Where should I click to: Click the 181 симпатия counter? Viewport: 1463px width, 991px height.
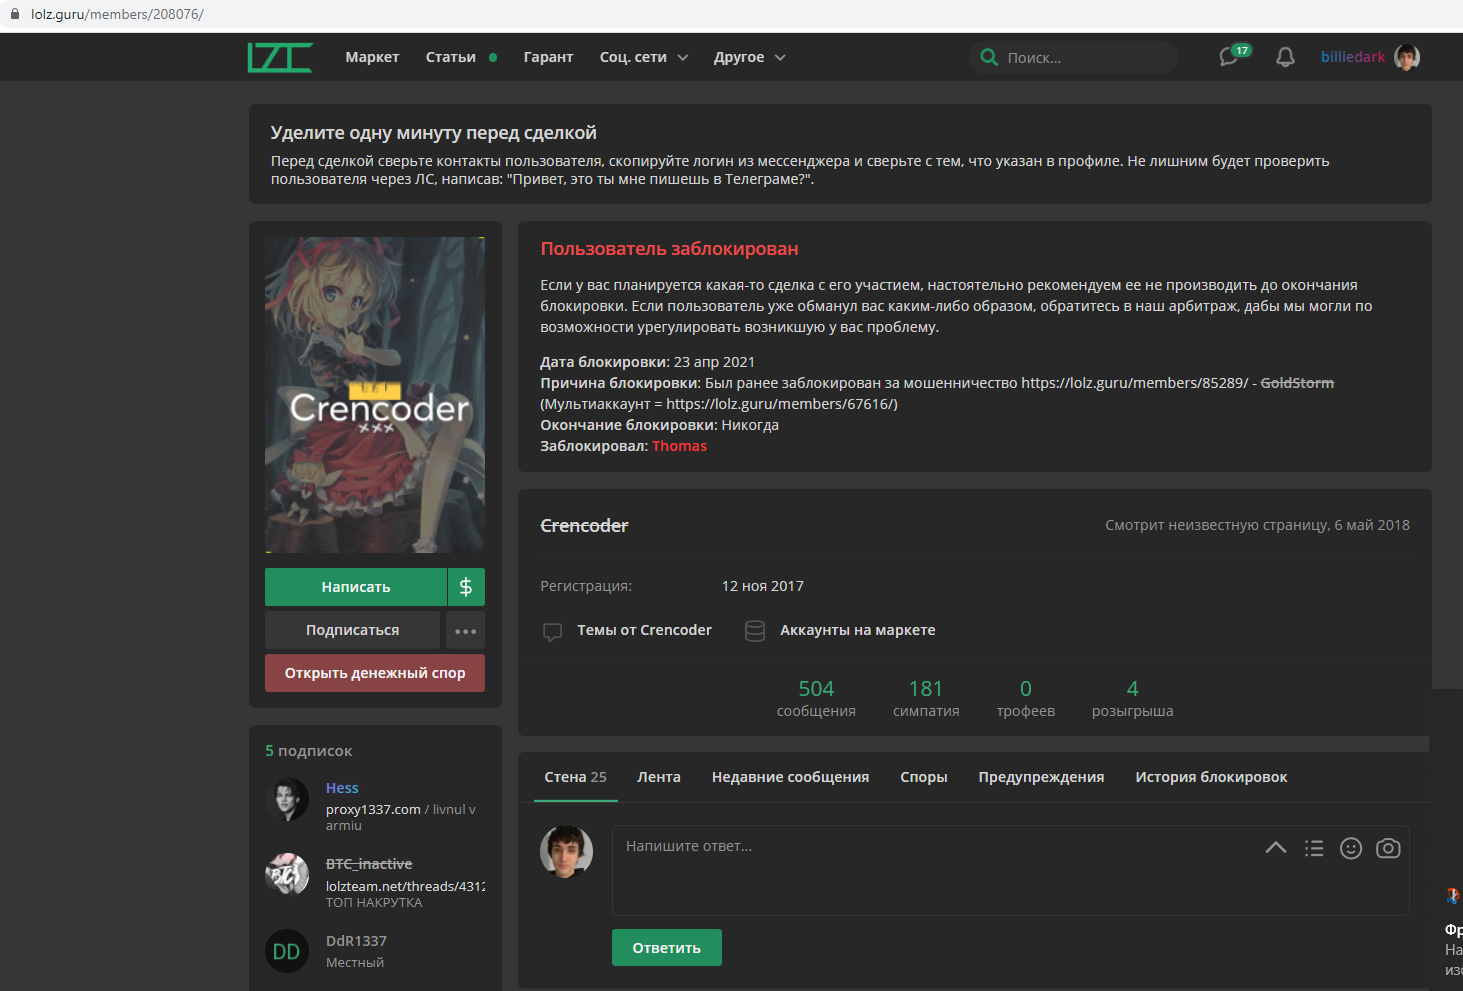[x=926, y=698]
